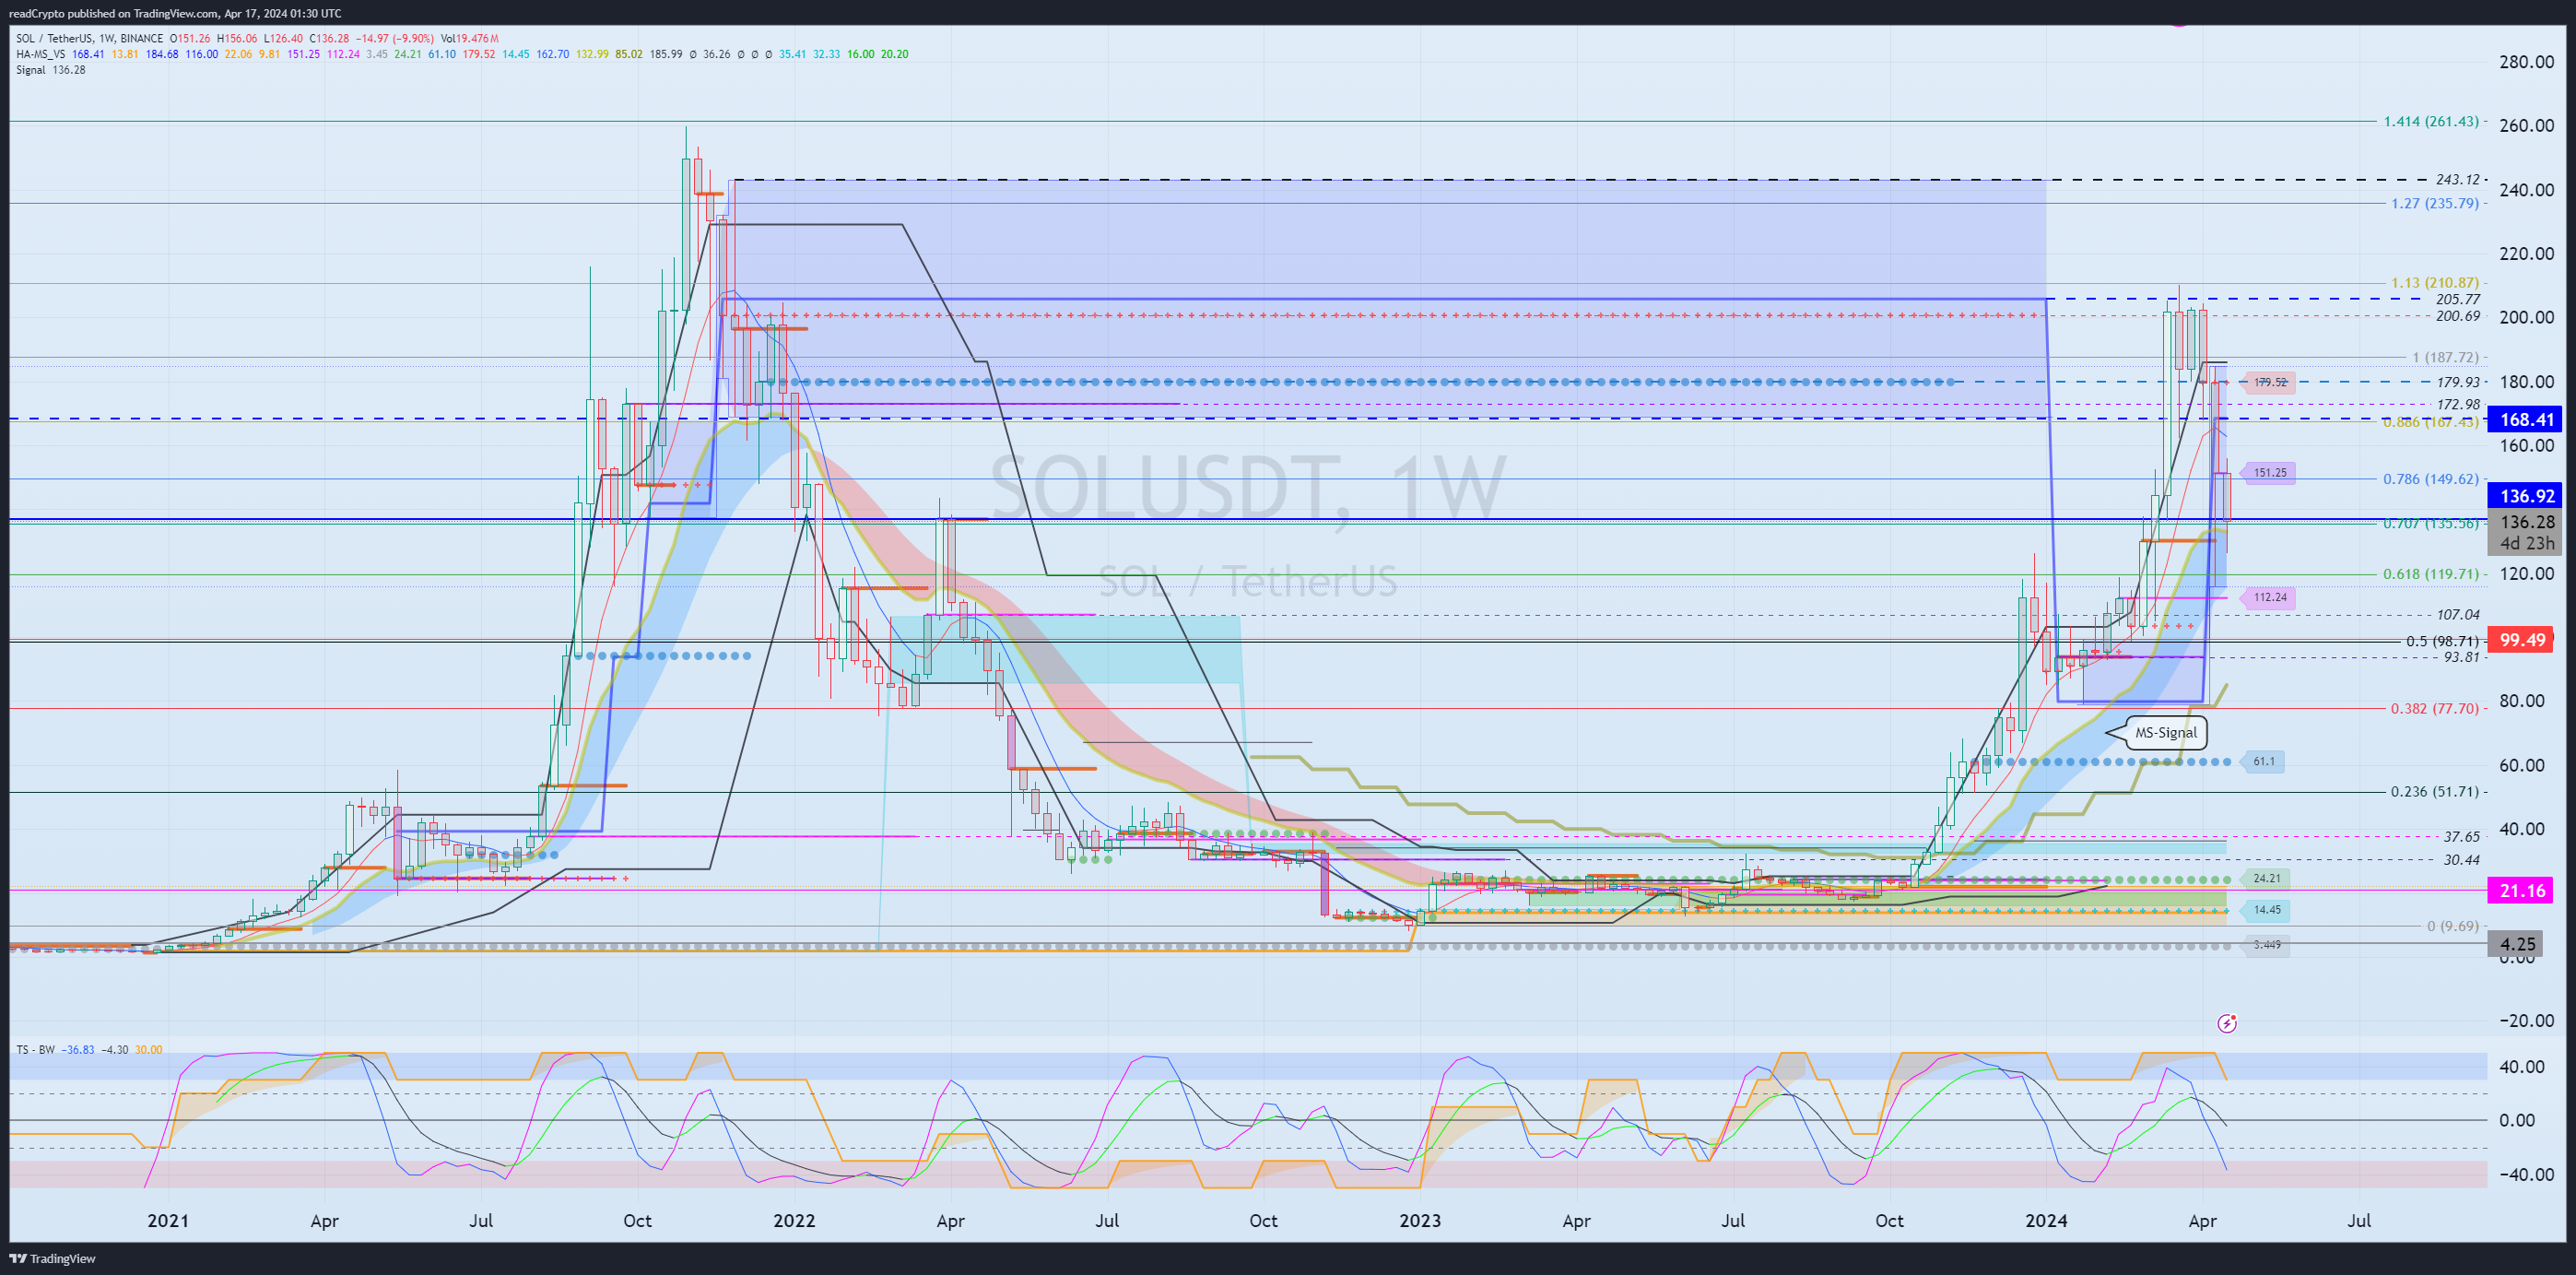Select the 0.5 (98.71) Fibonacci level label
Viewport: 2576px width, 1275px height.
tap(2442, 641)
